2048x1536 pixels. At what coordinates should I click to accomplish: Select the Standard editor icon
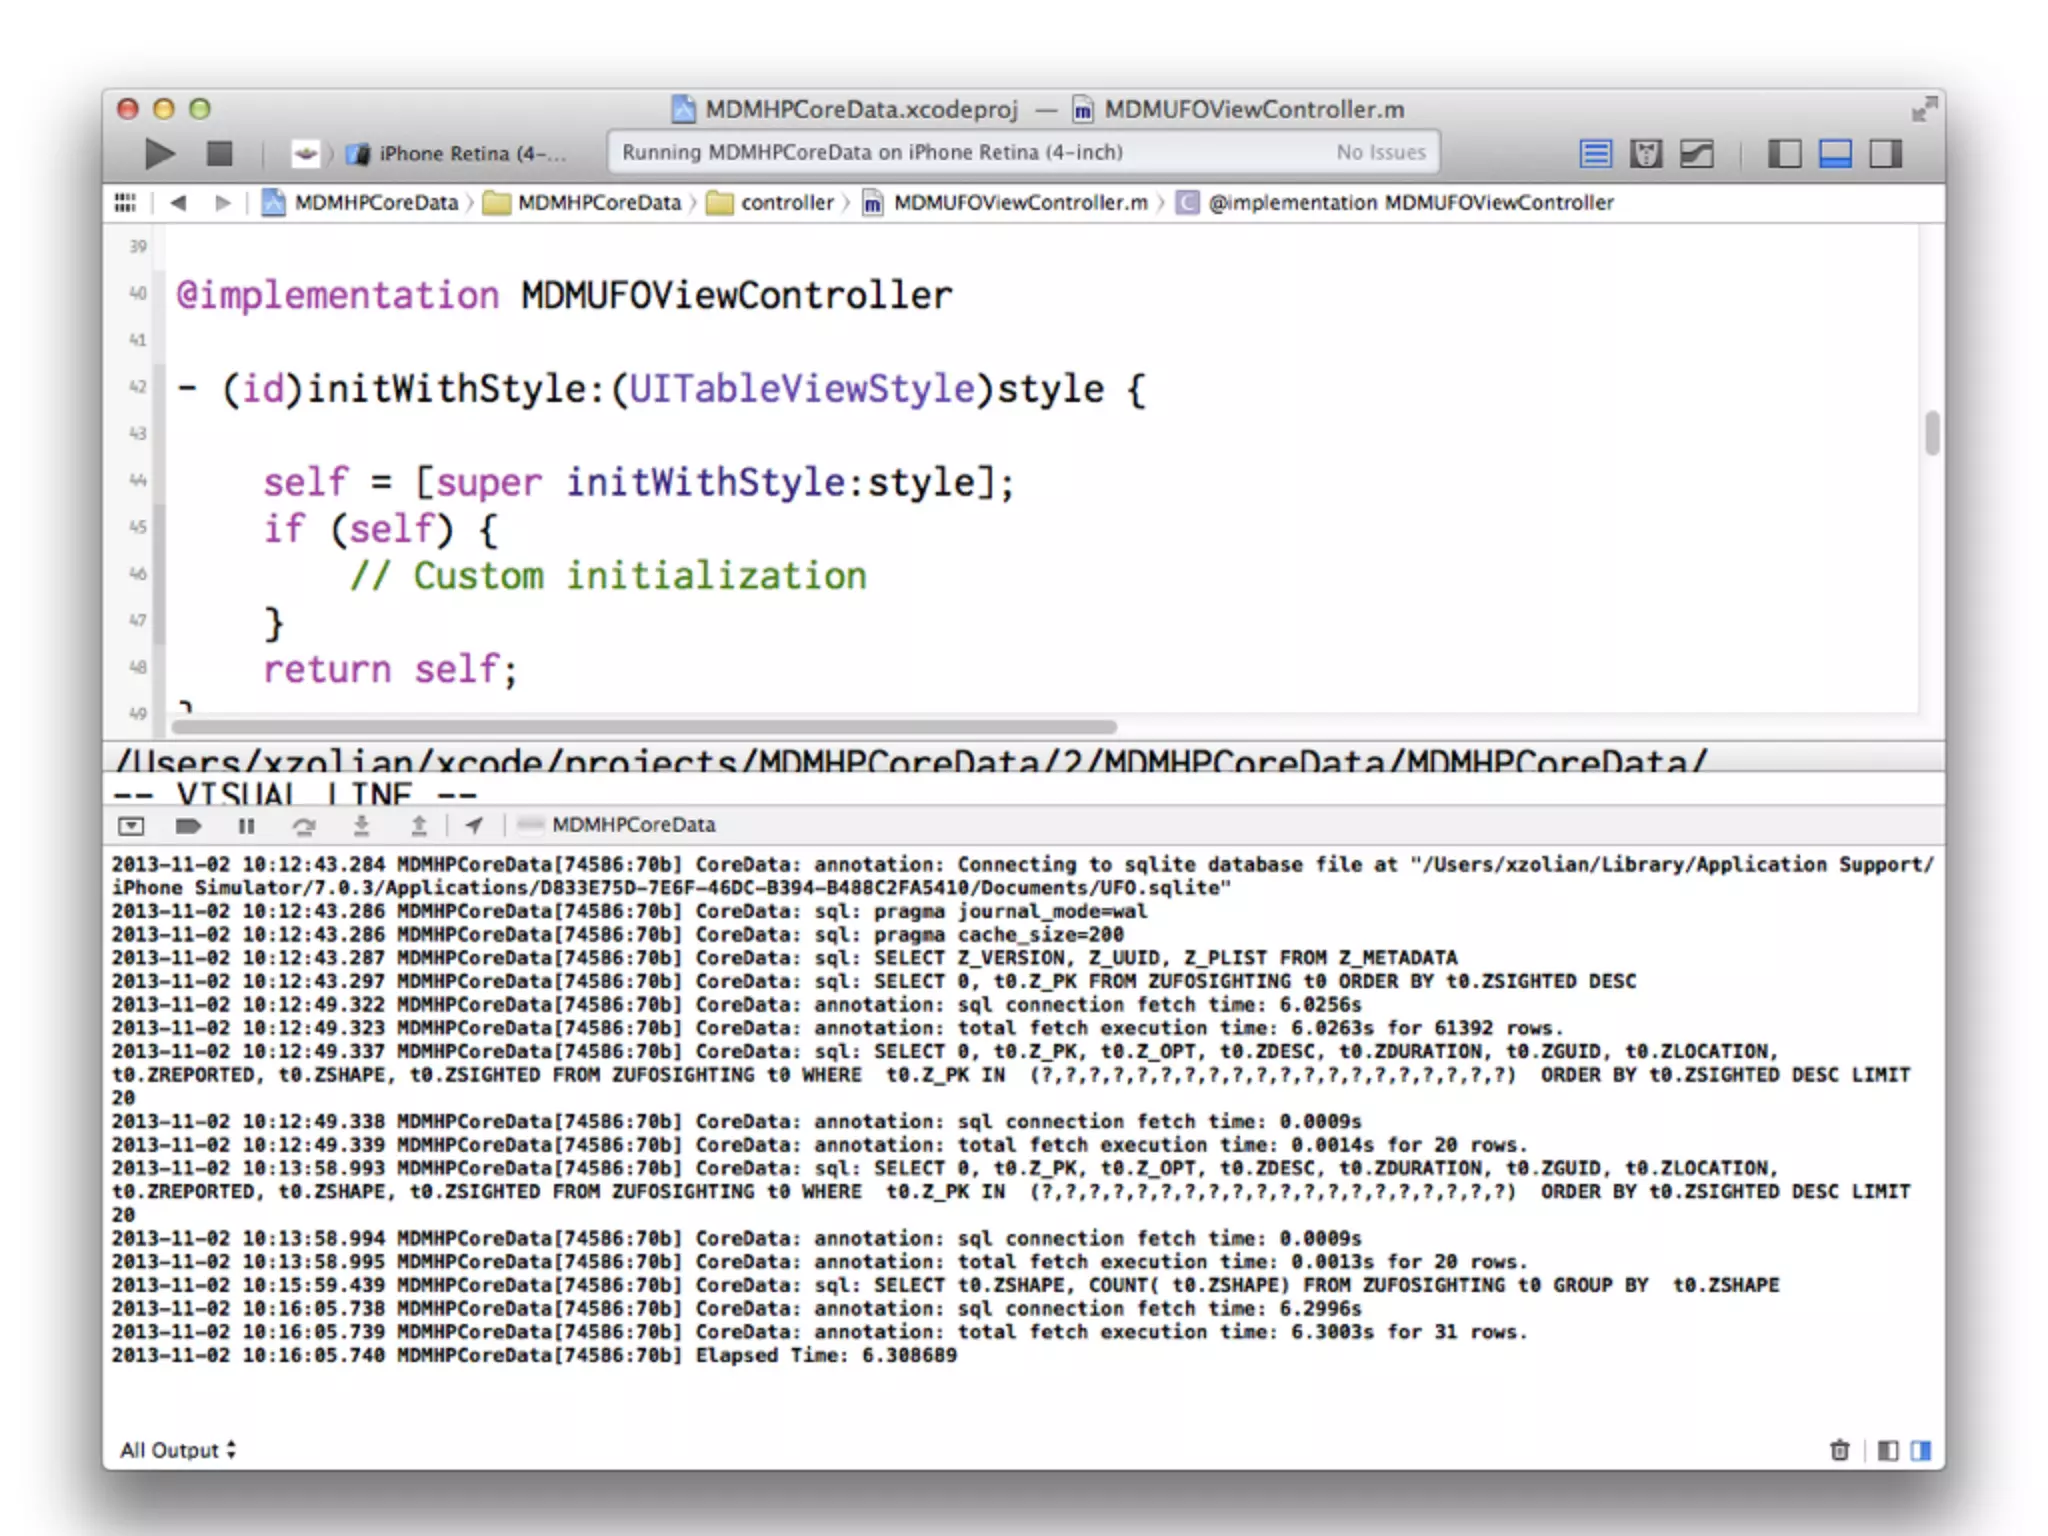[1595, 153]
